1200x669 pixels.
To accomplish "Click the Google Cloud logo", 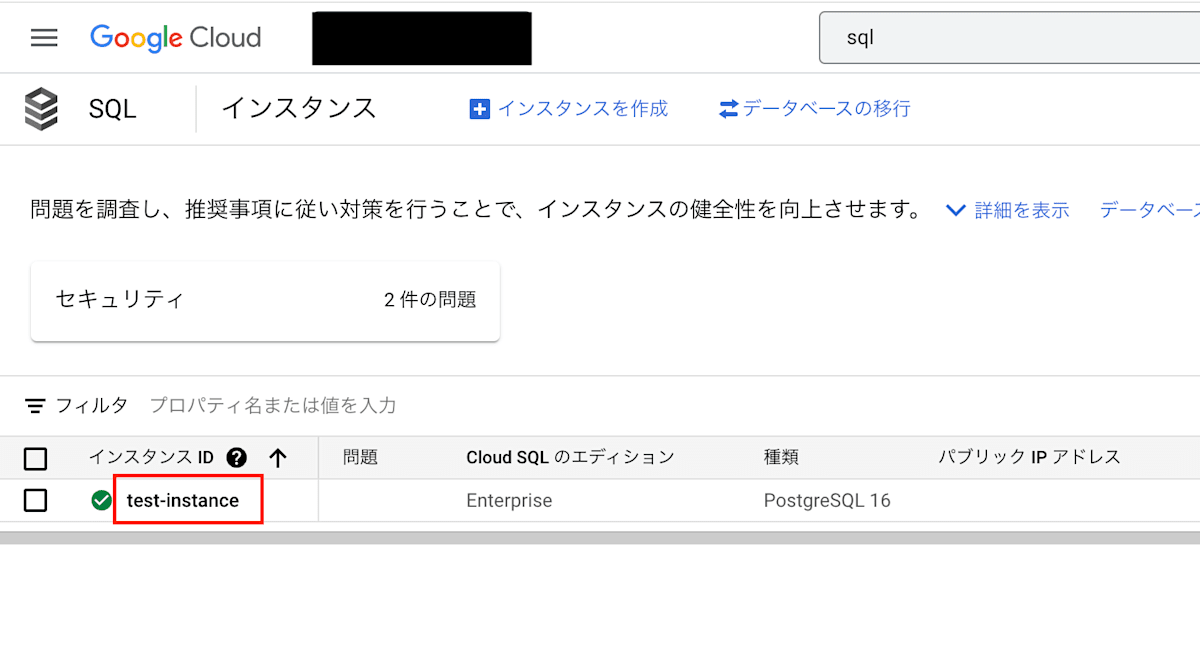I will [175, 38].
